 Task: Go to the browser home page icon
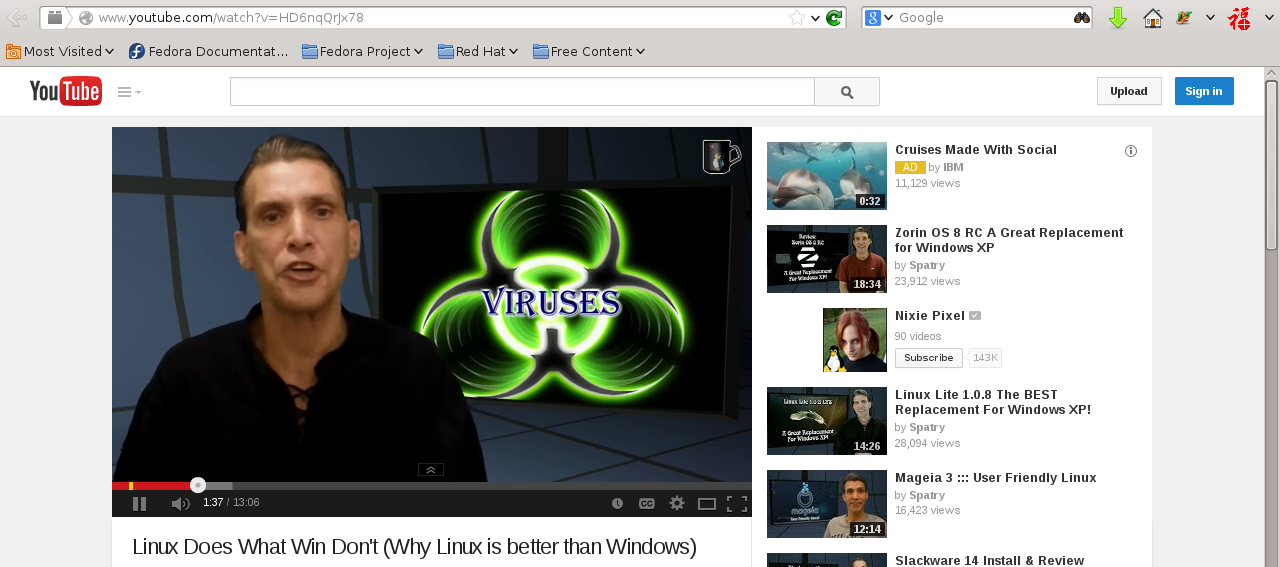[1153, 18]
